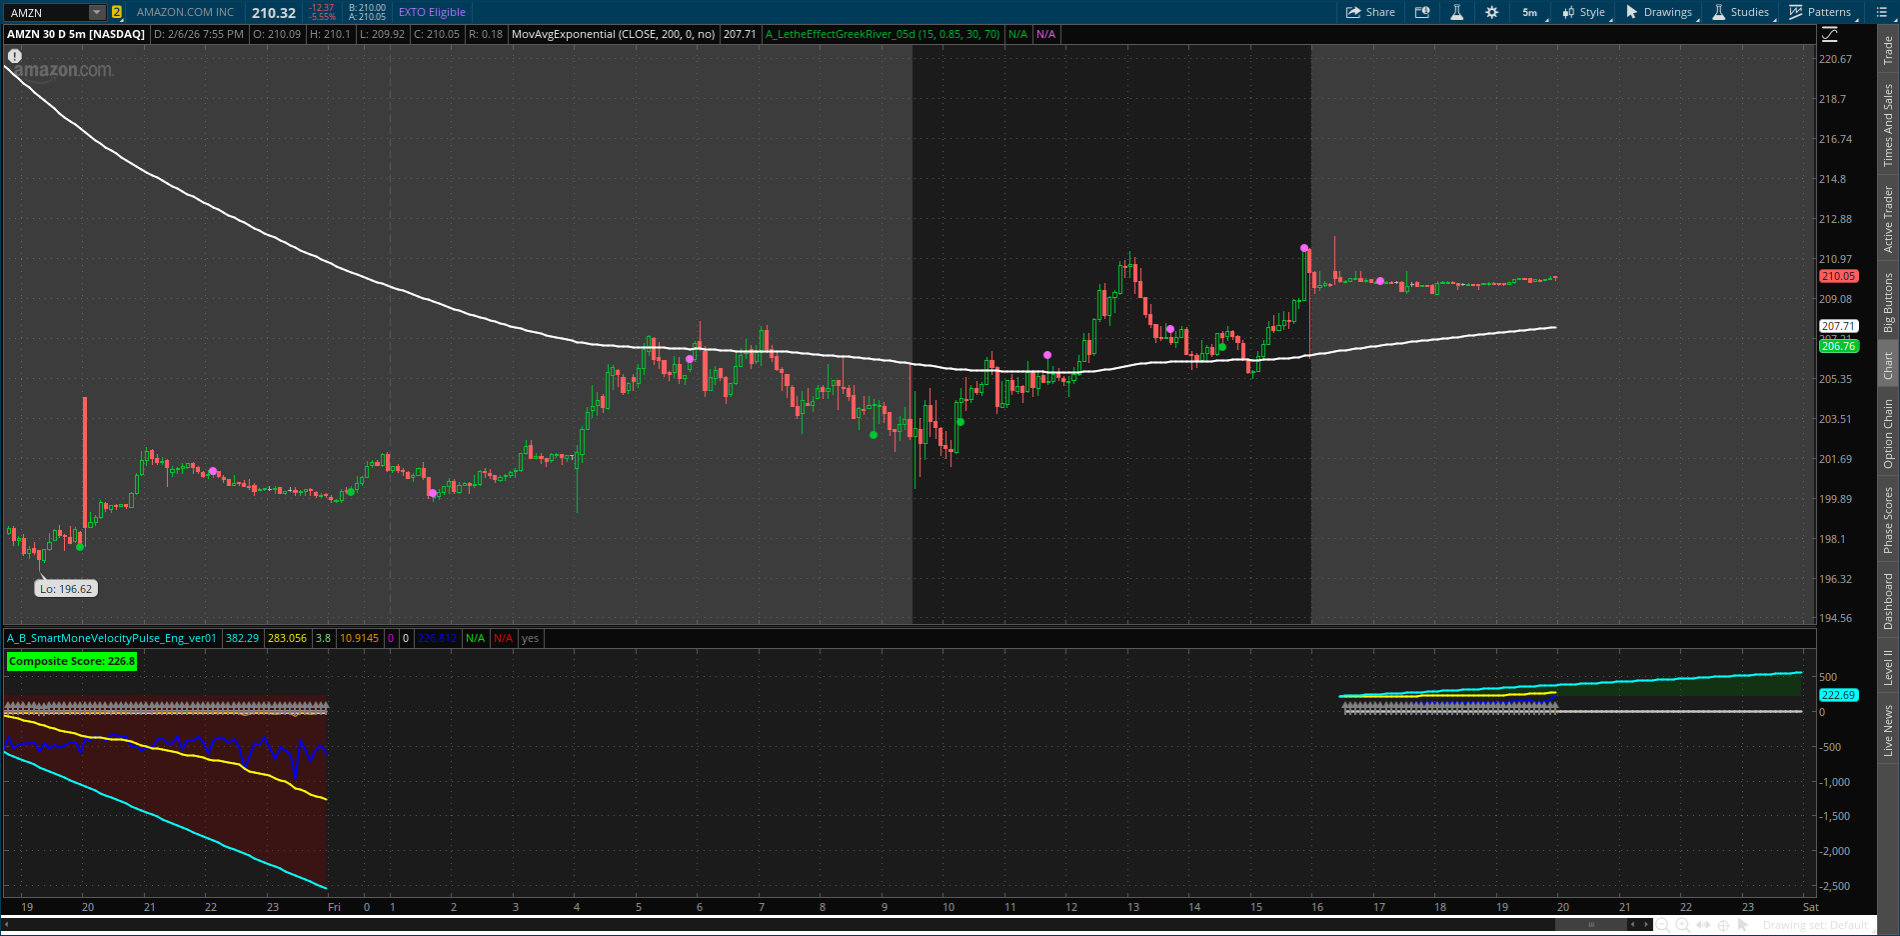The image size is (1900, 936).
Task: Toggle the first N/A study visibility in chart header
Action: [x=1017, y=34]
